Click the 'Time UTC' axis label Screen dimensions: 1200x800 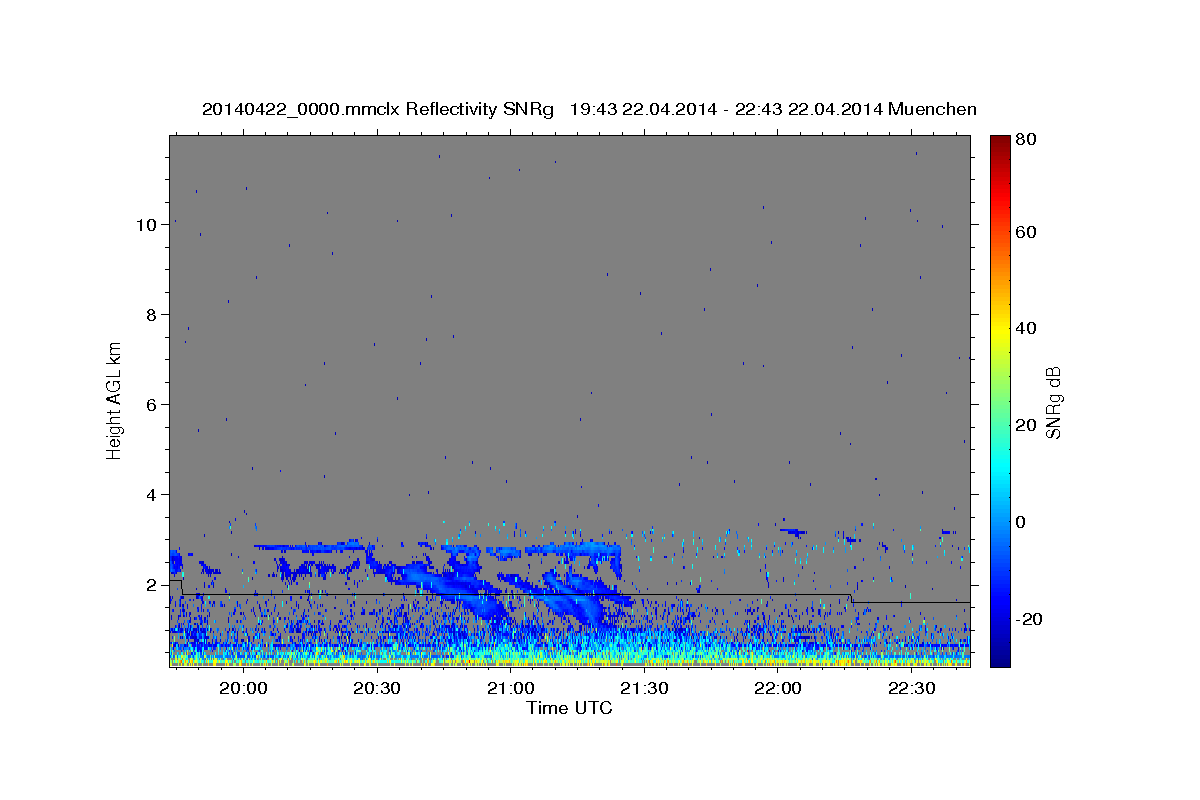(x=569, y=708)
